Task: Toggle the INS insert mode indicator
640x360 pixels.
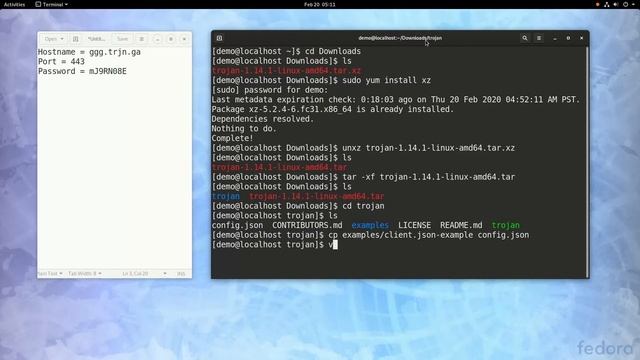Action: click(181, 273)
